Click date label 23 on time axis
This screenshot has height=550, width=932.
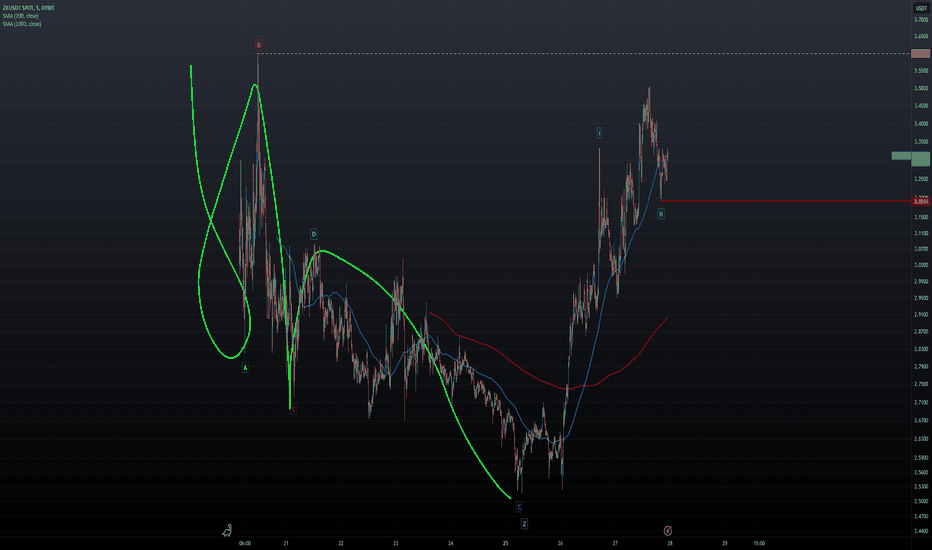coord(396,543)
